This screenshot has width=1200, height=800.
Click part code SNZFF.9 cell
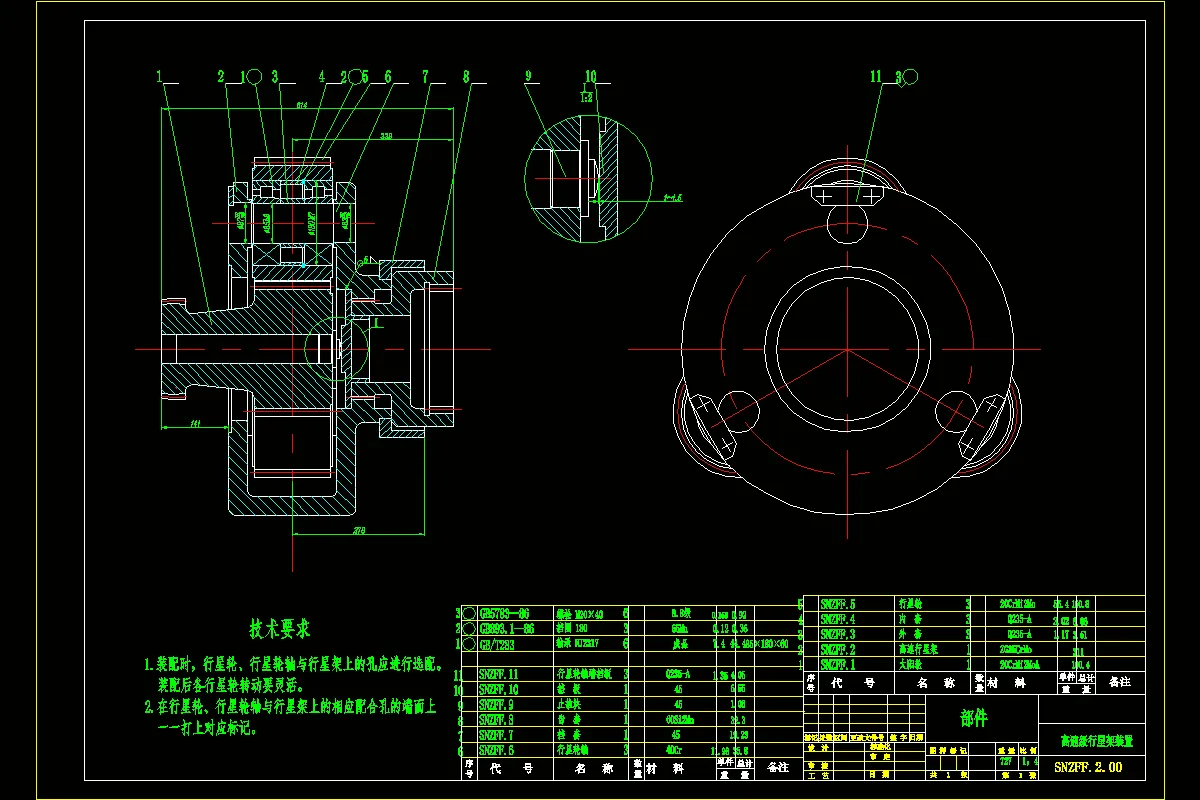coord(497,704)
